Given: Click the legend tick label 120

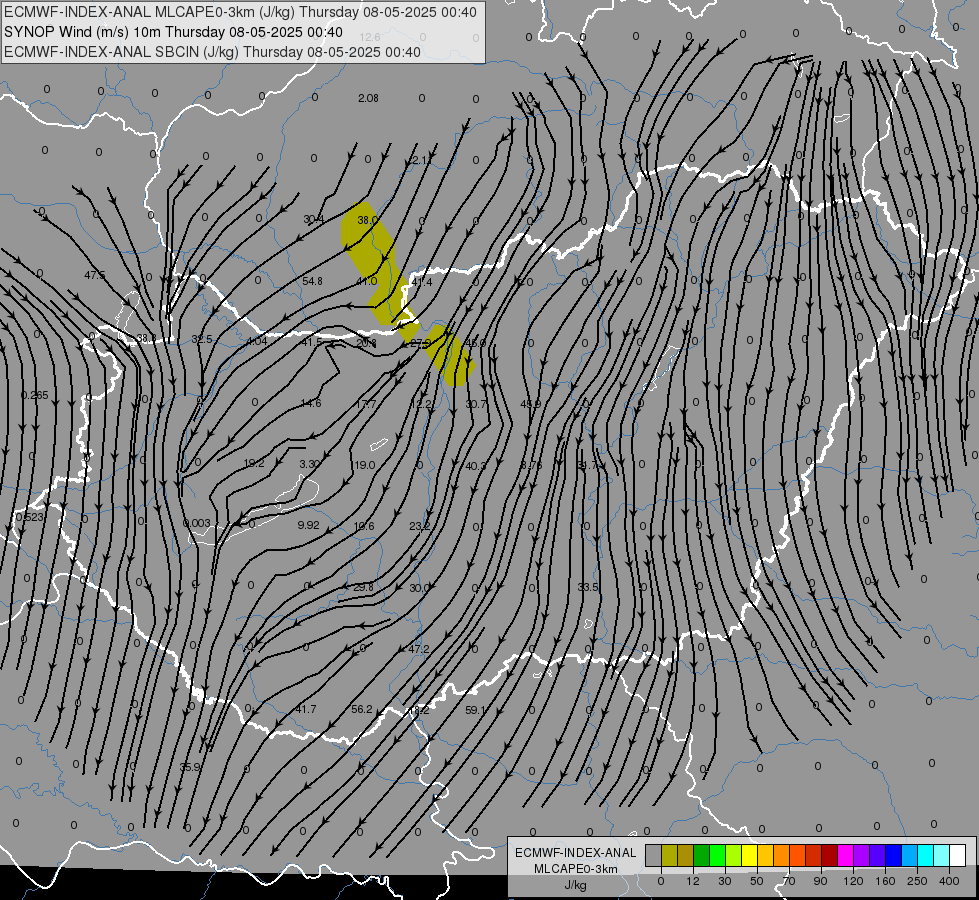Looking at the screenshot, I should (853, 881).
